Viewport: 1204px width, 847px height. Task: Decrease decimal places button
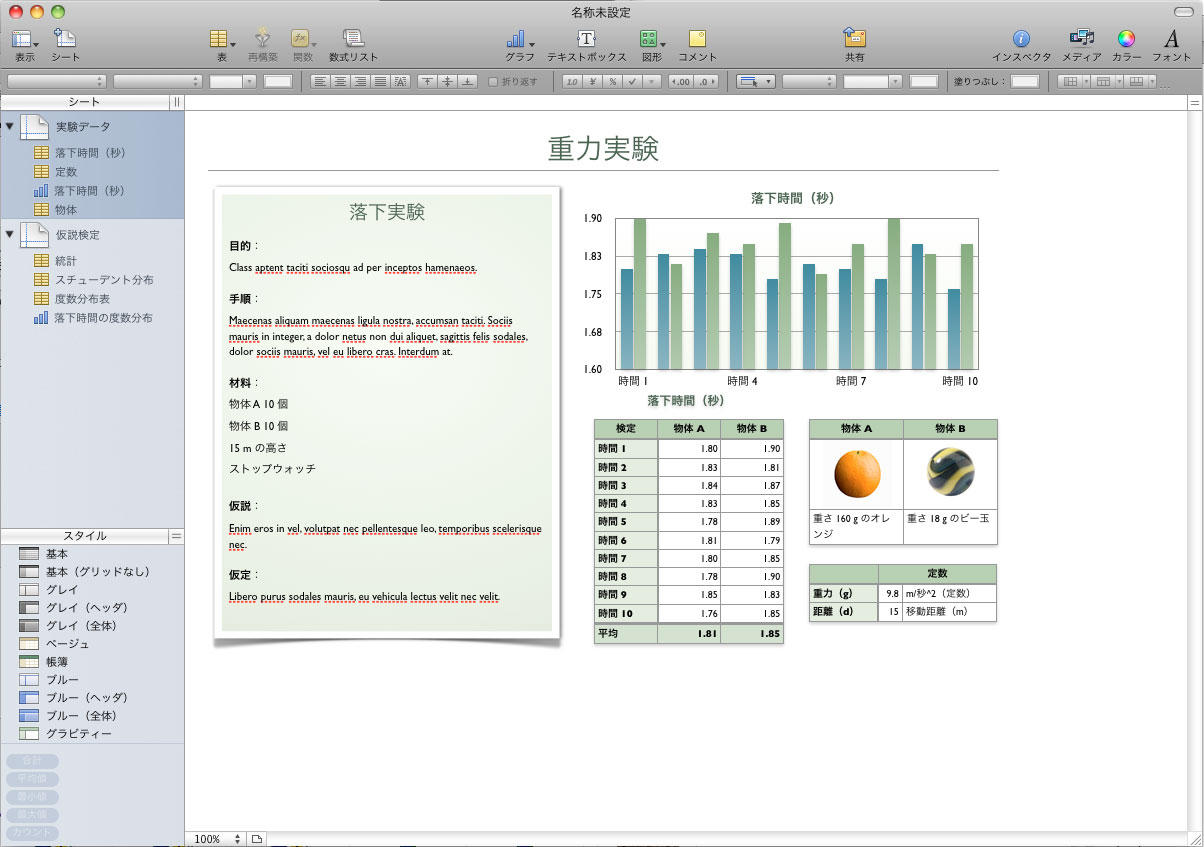[706, 81]
